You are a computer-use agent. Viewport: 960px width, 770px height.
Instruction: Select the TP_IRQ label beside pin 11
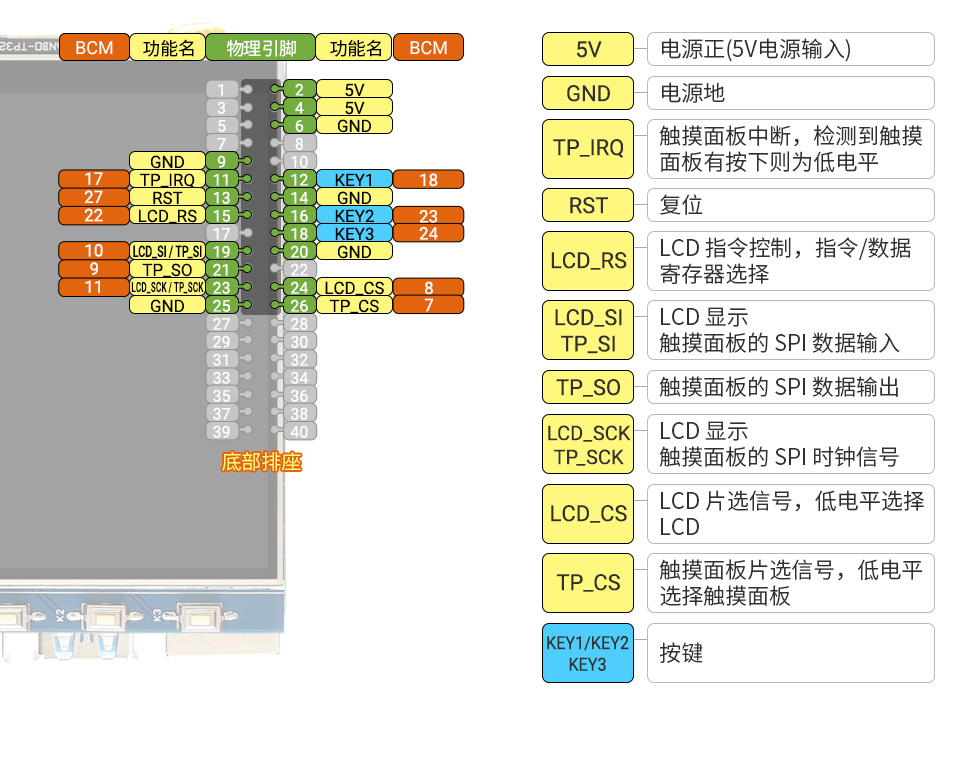[167, 180]
